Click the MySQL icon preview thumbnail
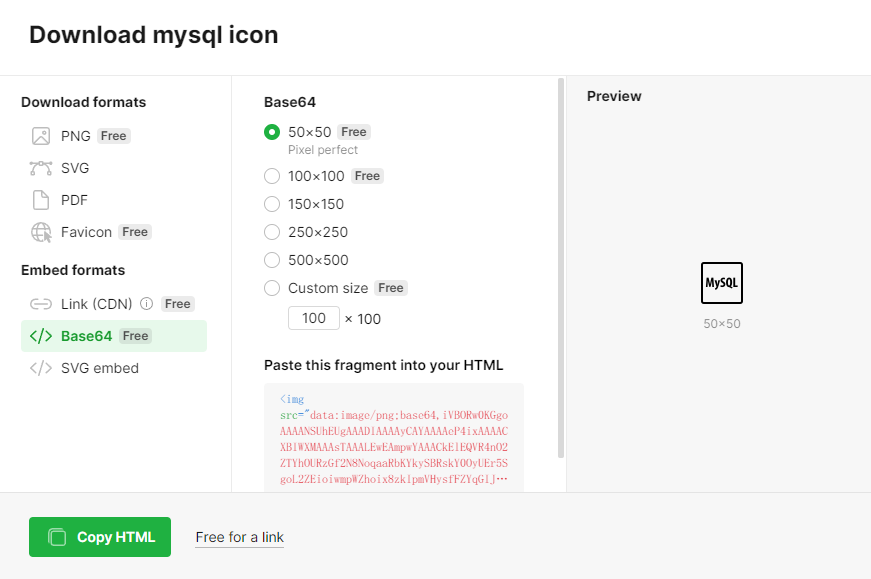The height and width of the screenshot is (579, 871). [x=721, y=283]
